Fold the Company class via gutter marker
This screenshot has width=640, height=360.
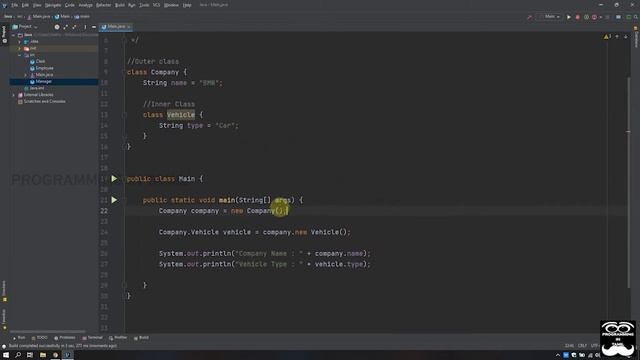[x=124, y=72]
